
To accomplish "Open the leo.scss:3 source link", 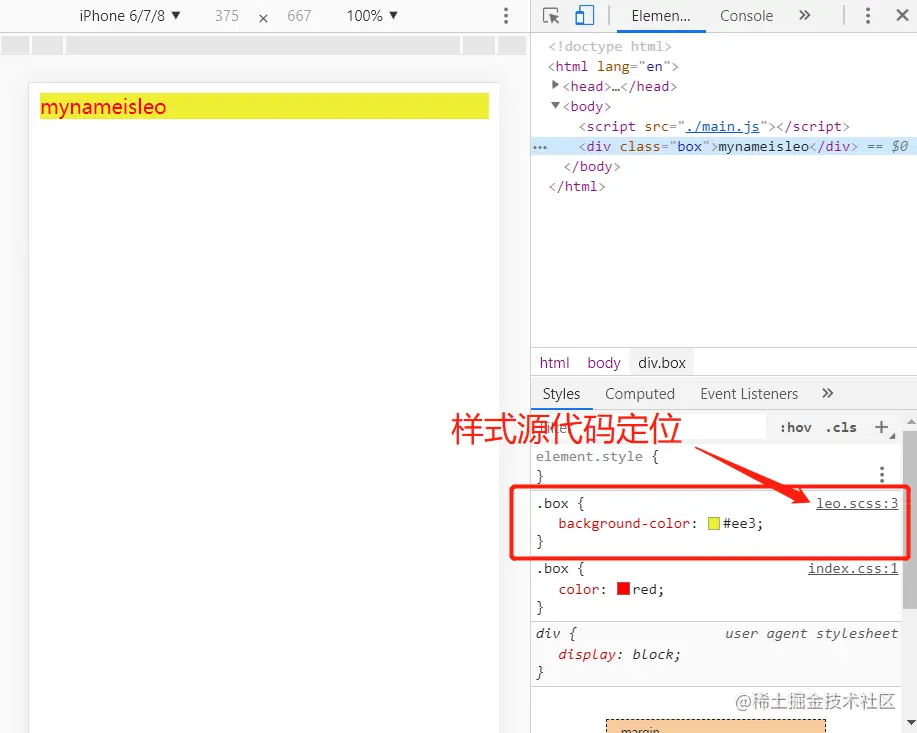I will (856, 503).
